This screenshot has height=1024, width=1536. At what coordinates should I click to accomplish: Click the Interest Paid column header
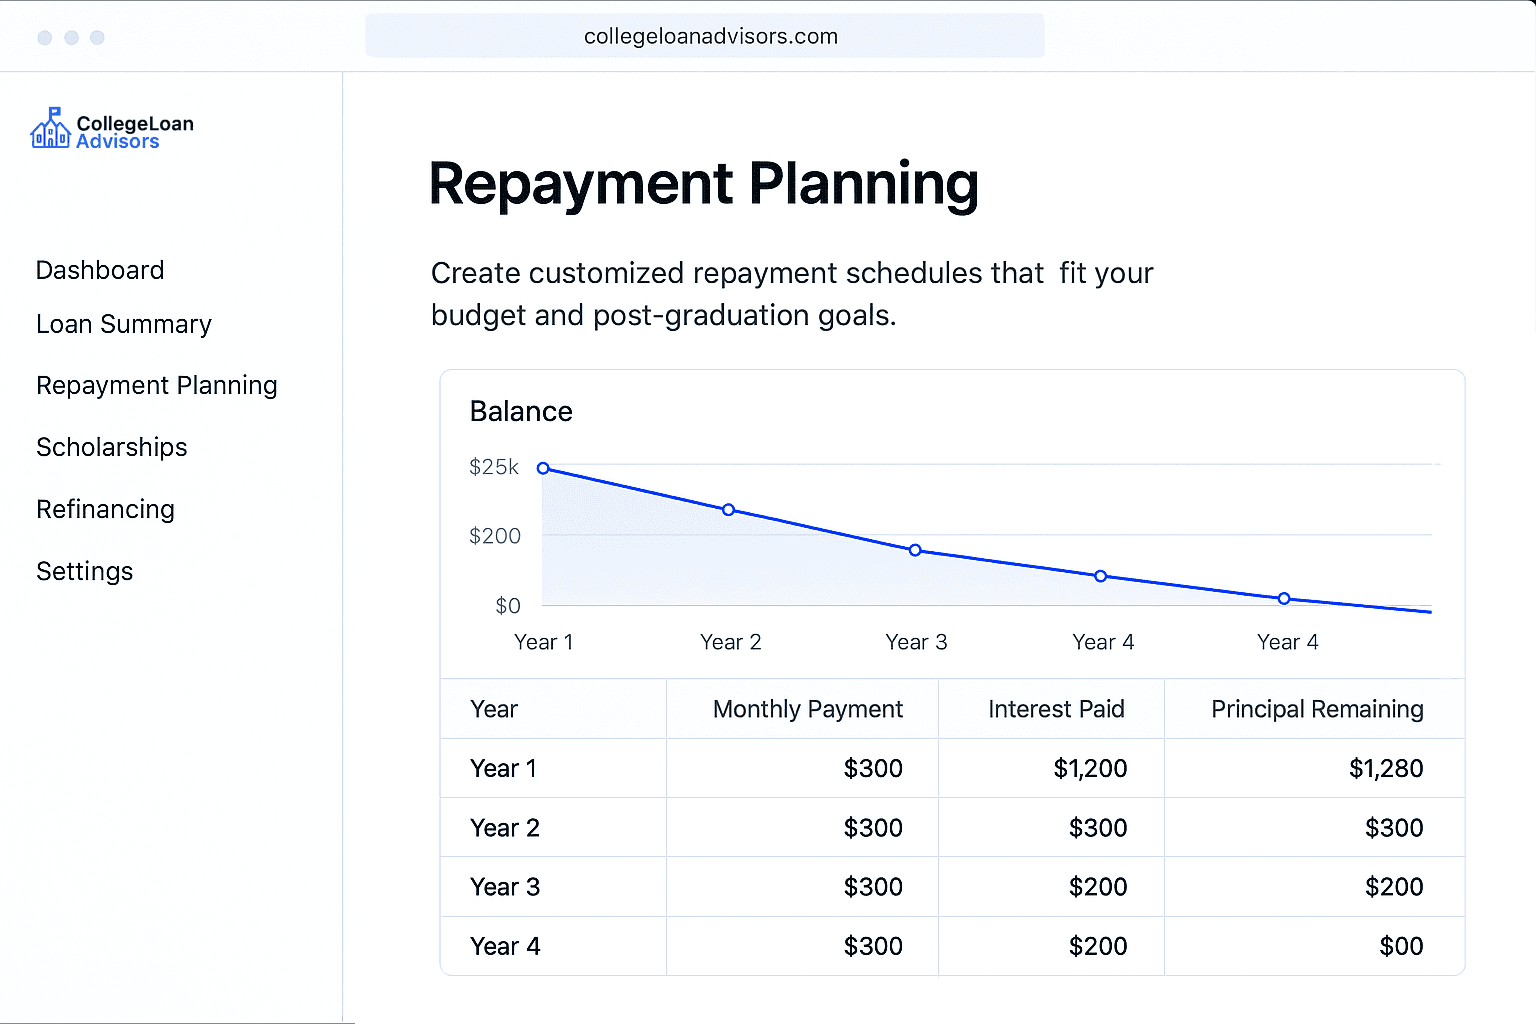tap(1056, 709)
